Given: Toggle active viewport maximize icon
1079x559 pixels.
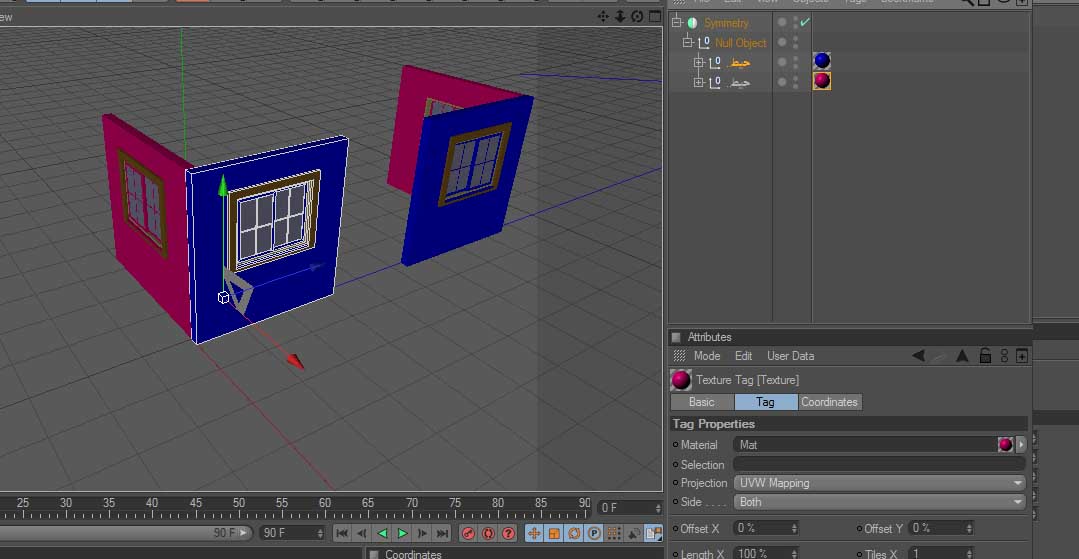Looking at the screenshot, I should tap(654, 17).
